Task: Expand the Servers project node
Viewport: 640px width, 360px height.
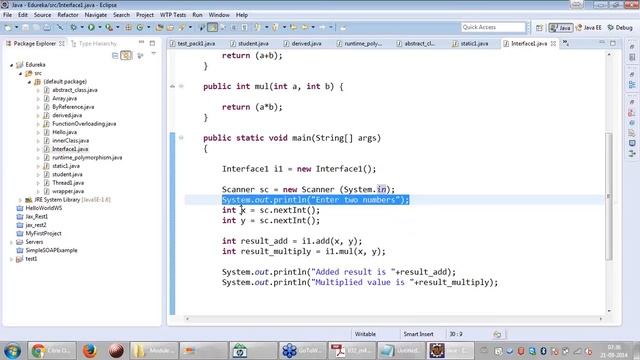Action: 11,242
